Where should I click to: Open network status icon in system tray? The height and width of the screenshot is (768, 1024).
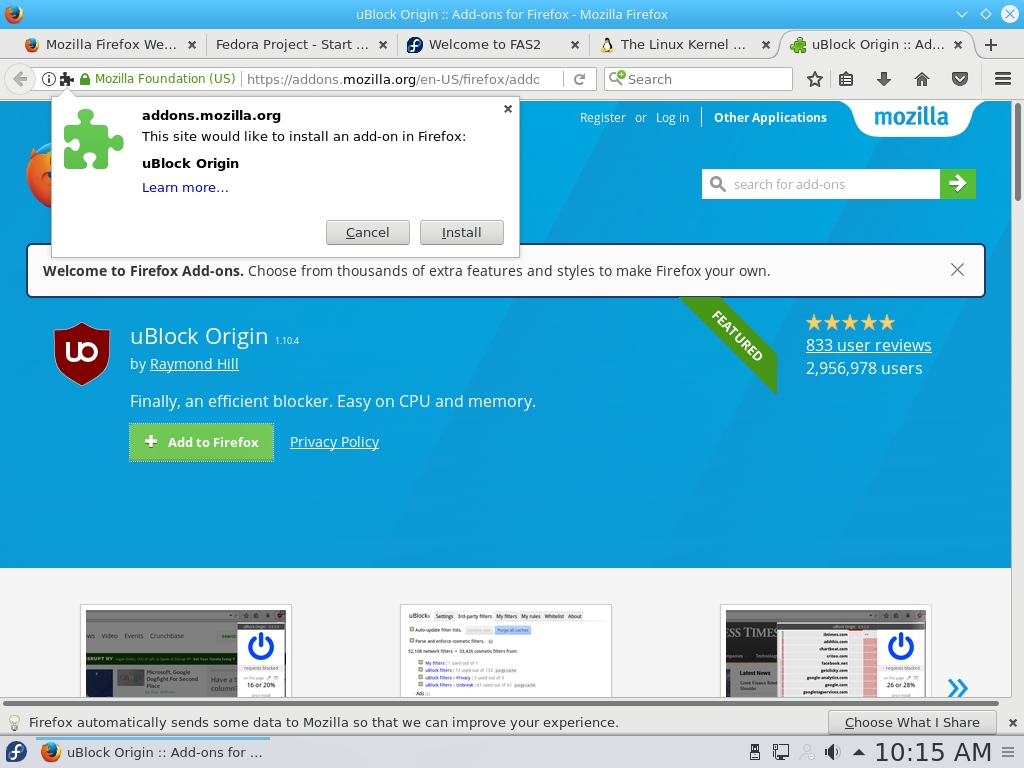click(780, 752)
